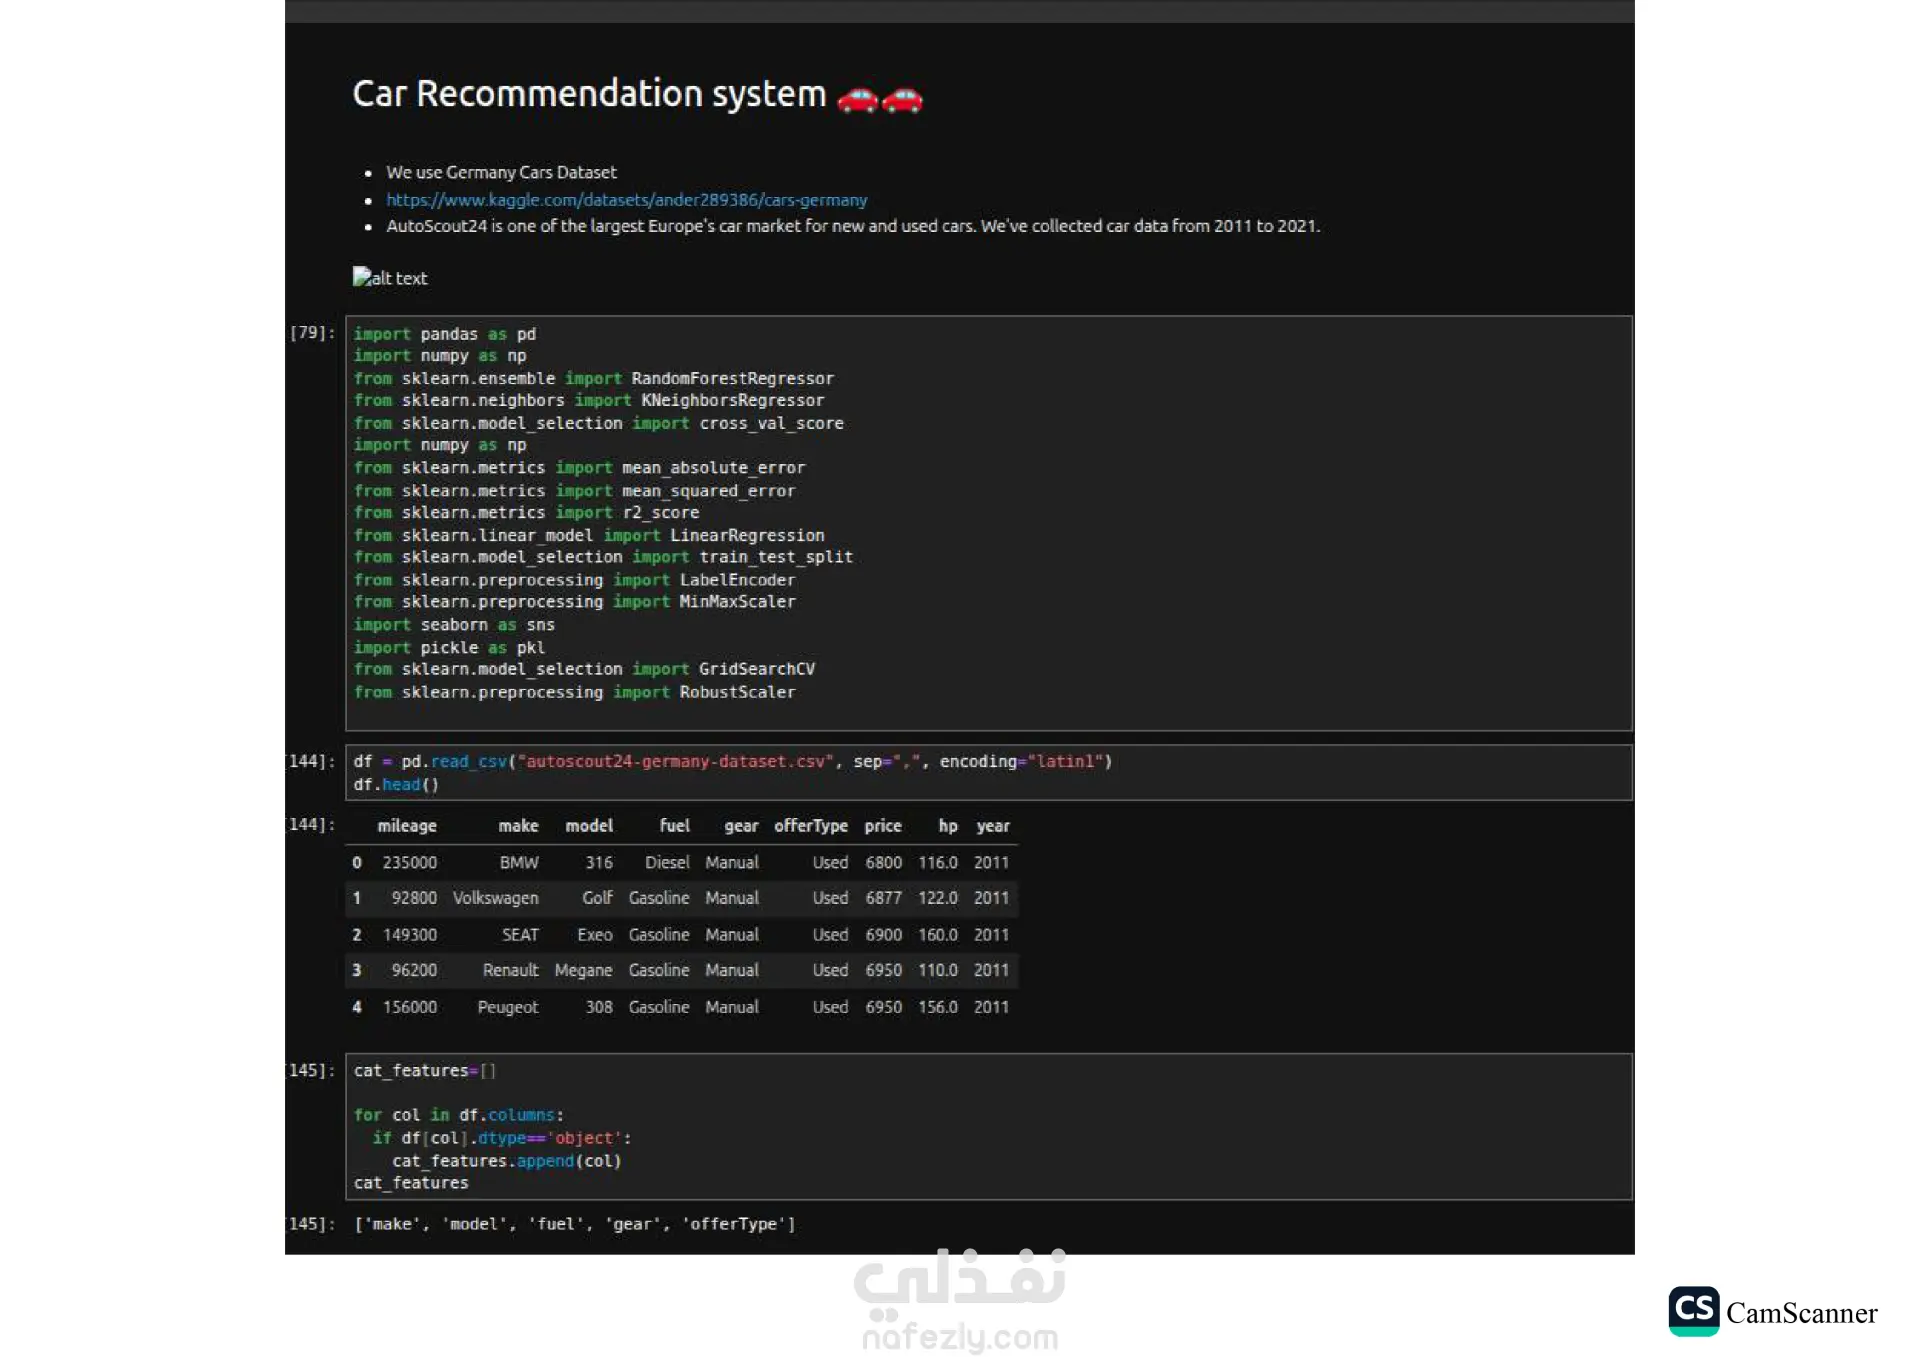The image size is (1920, 1357).
Task: Click the CamScanner CS logo icon
Action: coord(1693,1310)
